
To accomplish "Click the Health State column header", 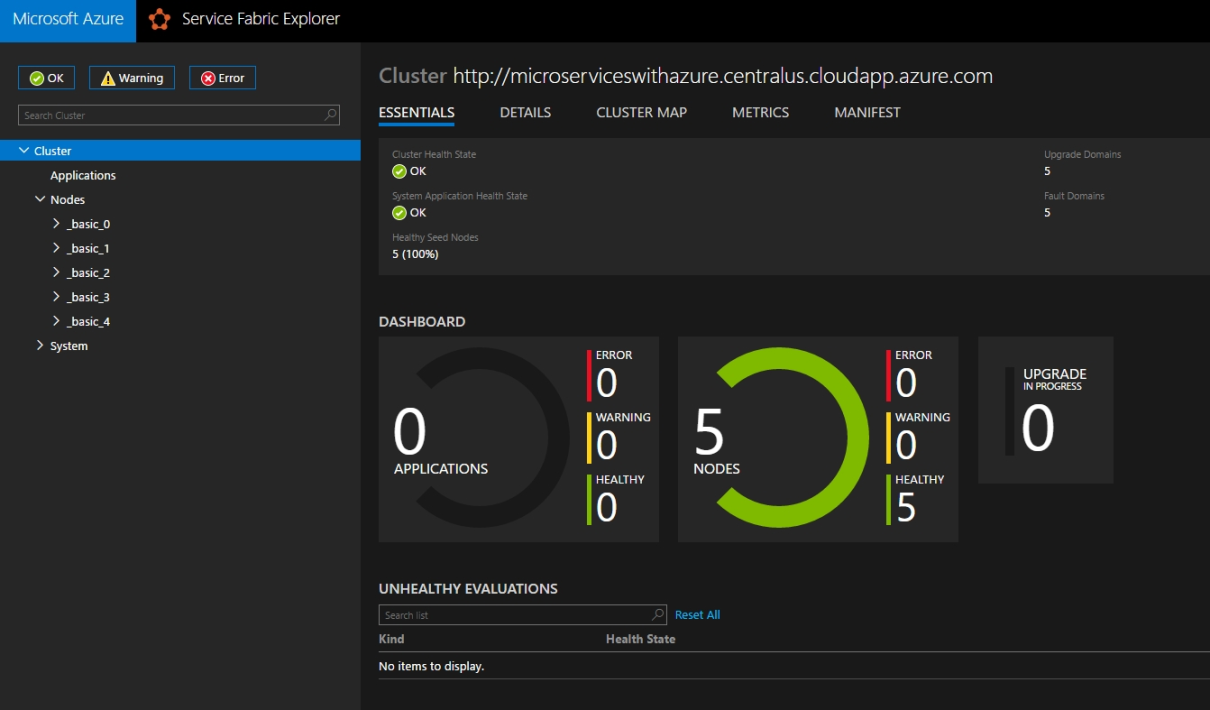I will 641,639.
